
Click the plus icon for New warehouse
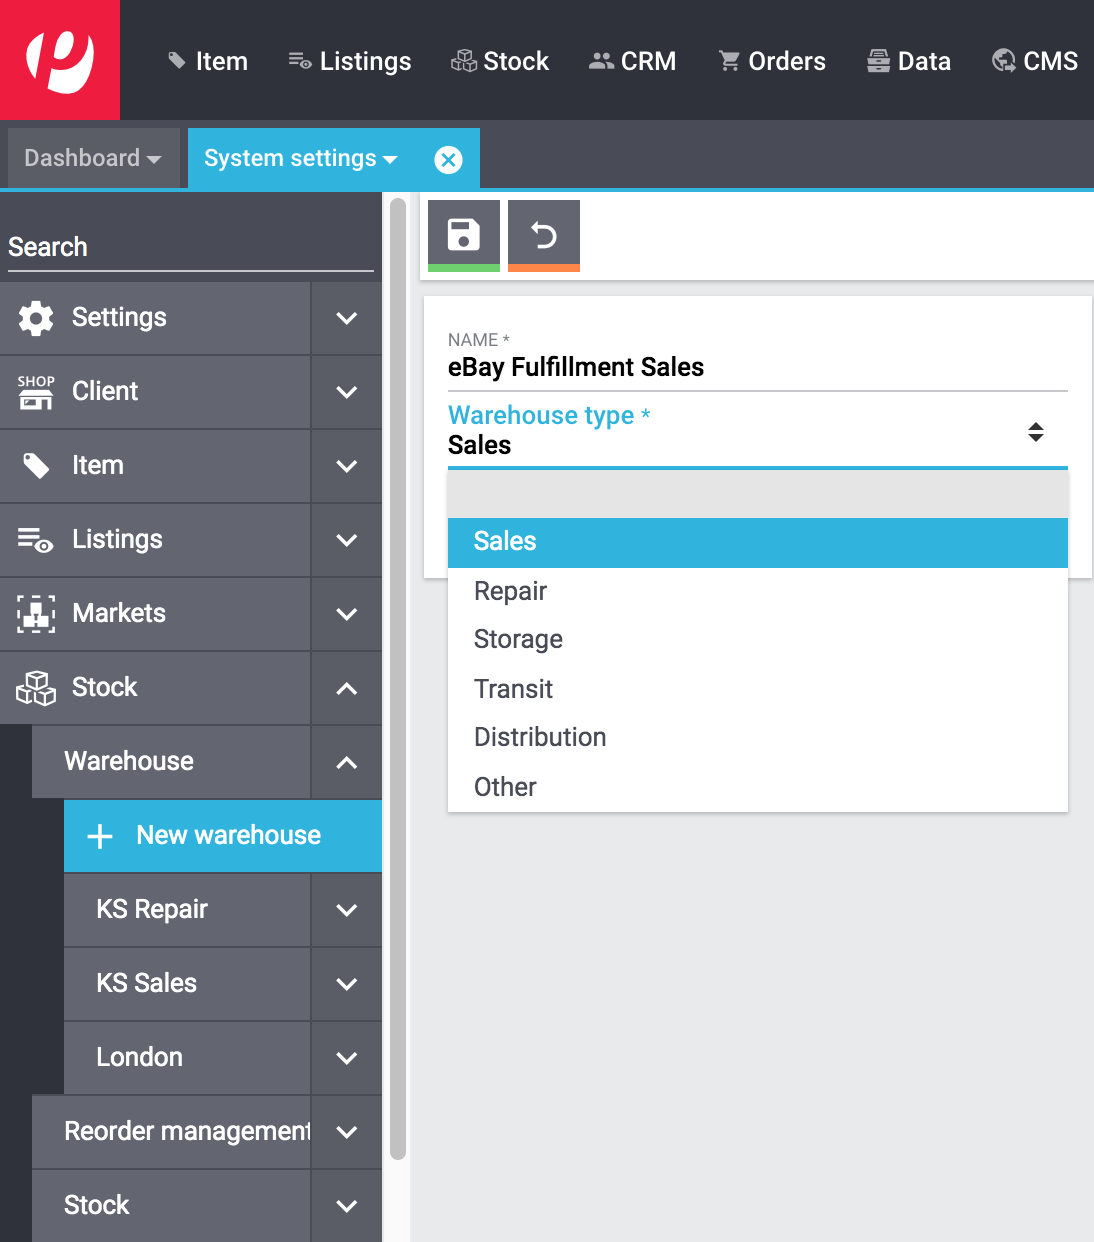(100, 836)
